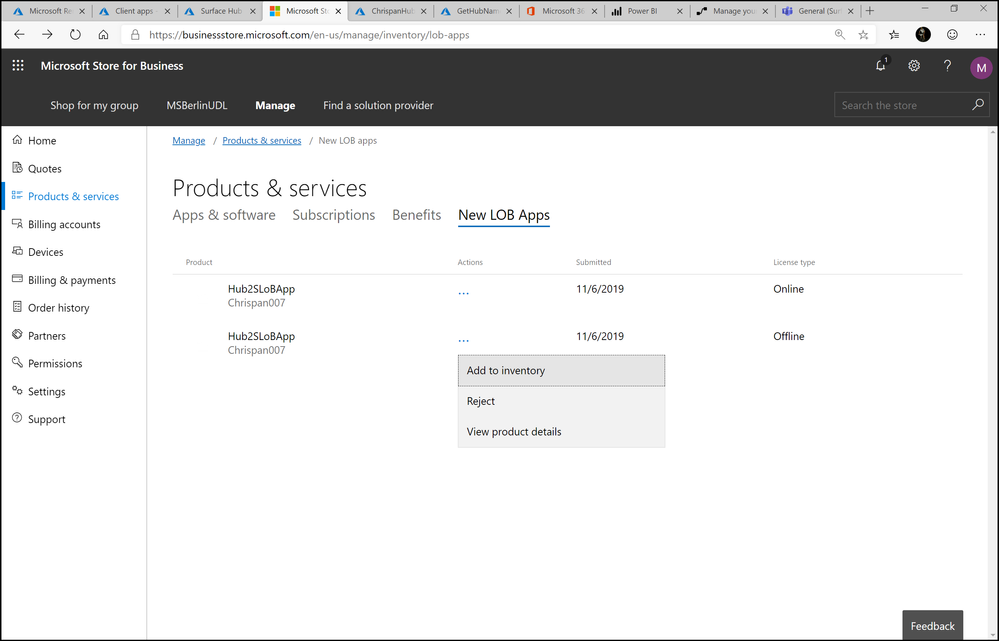Open the app launcher waffle icon
Screen dimensions: 999x641
click(18, 66)
